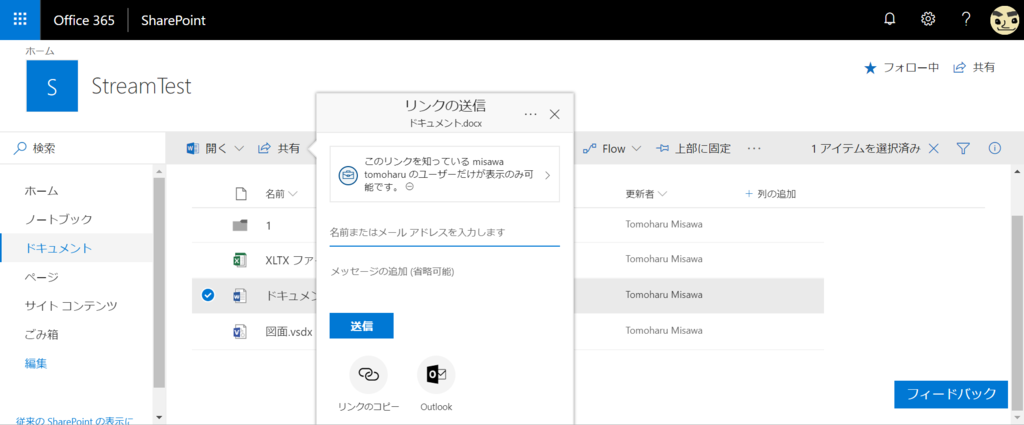Open ごみ箱 in the left navigation
The image size is (1024, 425).
pyautogui.click(x=42, y=334)
